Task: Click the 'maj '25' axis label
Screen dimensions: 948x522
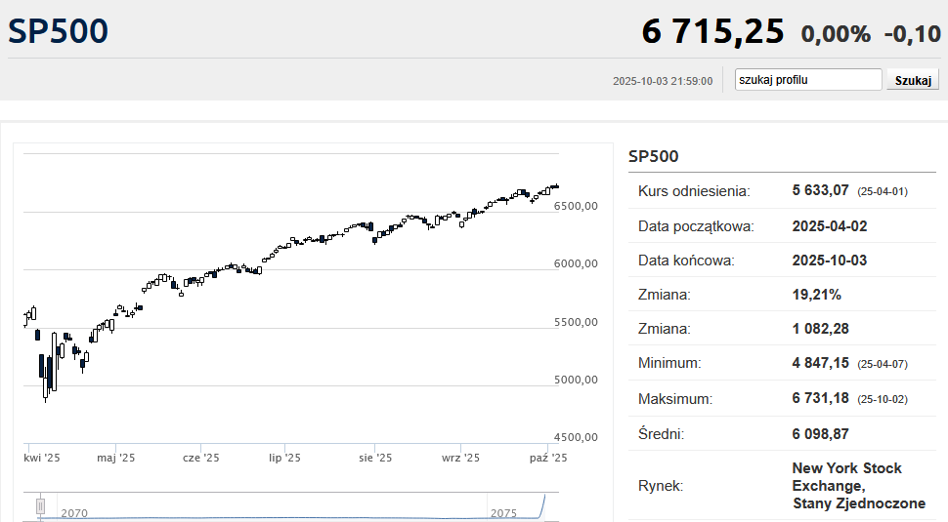Action: 116,458
